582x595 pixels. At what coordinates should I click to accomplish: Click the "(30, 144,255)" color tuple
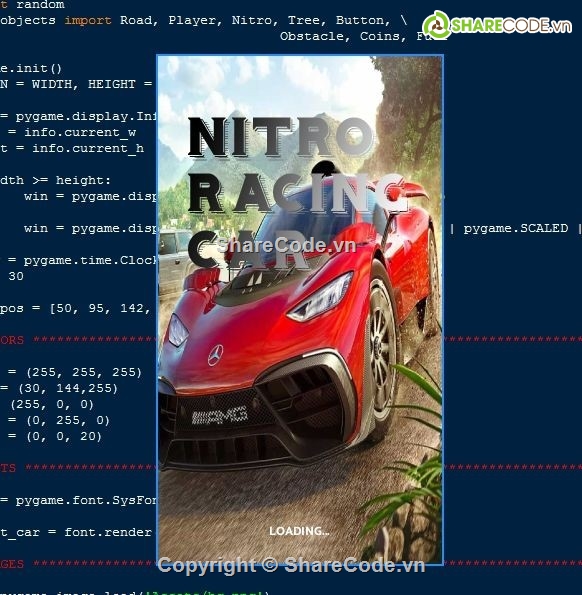click(x=68, y=388)
